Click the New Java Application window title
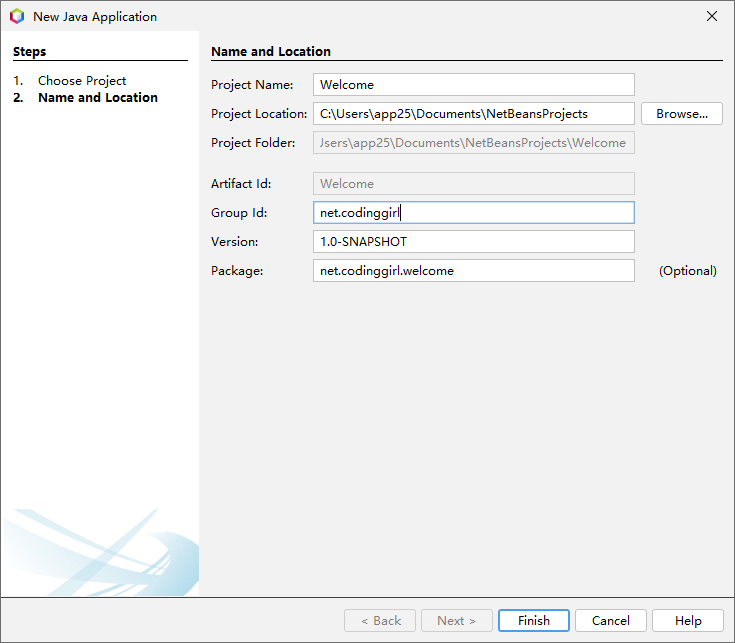The height and width of the screenshot is (643, 735). tap(95, 17)
